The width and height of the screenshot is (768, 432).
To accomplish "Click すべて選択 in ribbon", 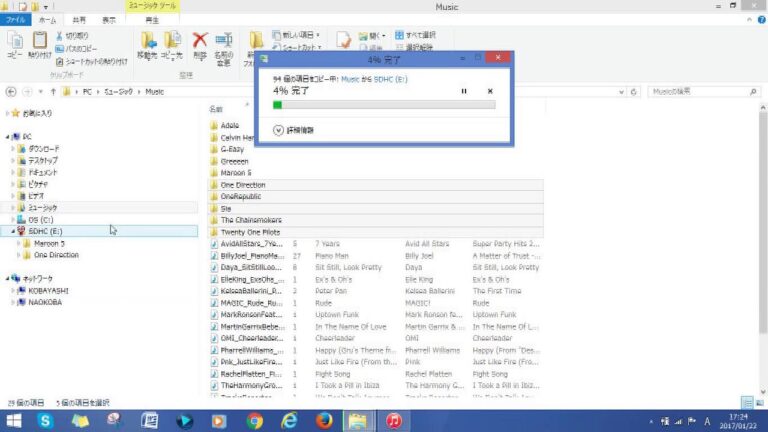I will pos(415,35).
